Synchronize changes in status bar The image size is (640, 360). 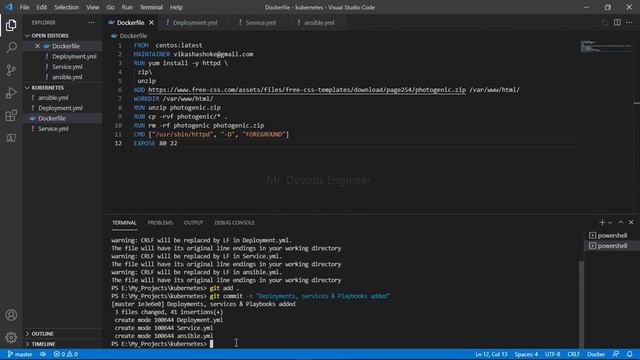tap(43, 354)
